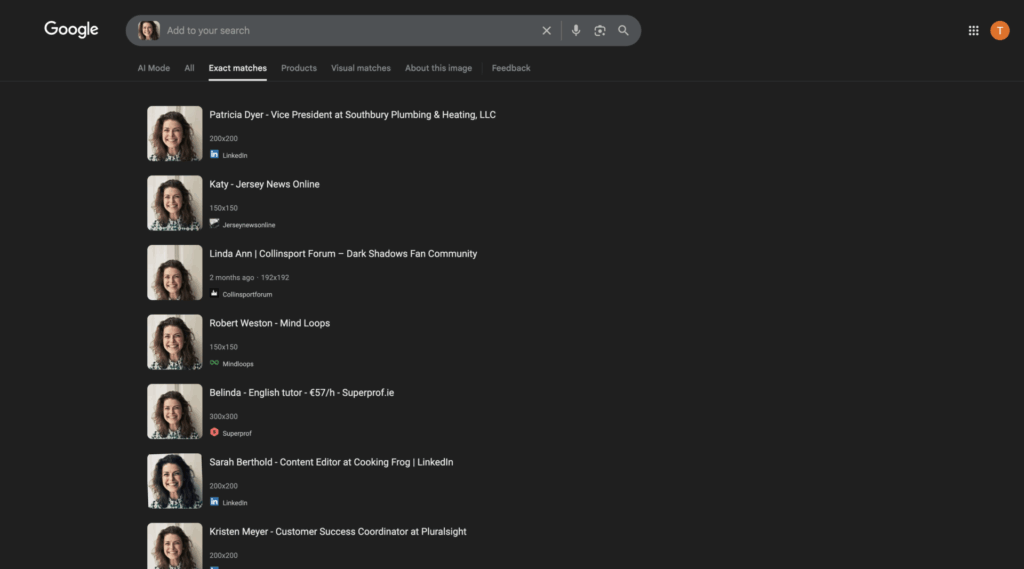Screen dimensions: 1024x569
Task: Open the Linda Ann Collinsport Forum result
Action: click(x=343, y=254)
